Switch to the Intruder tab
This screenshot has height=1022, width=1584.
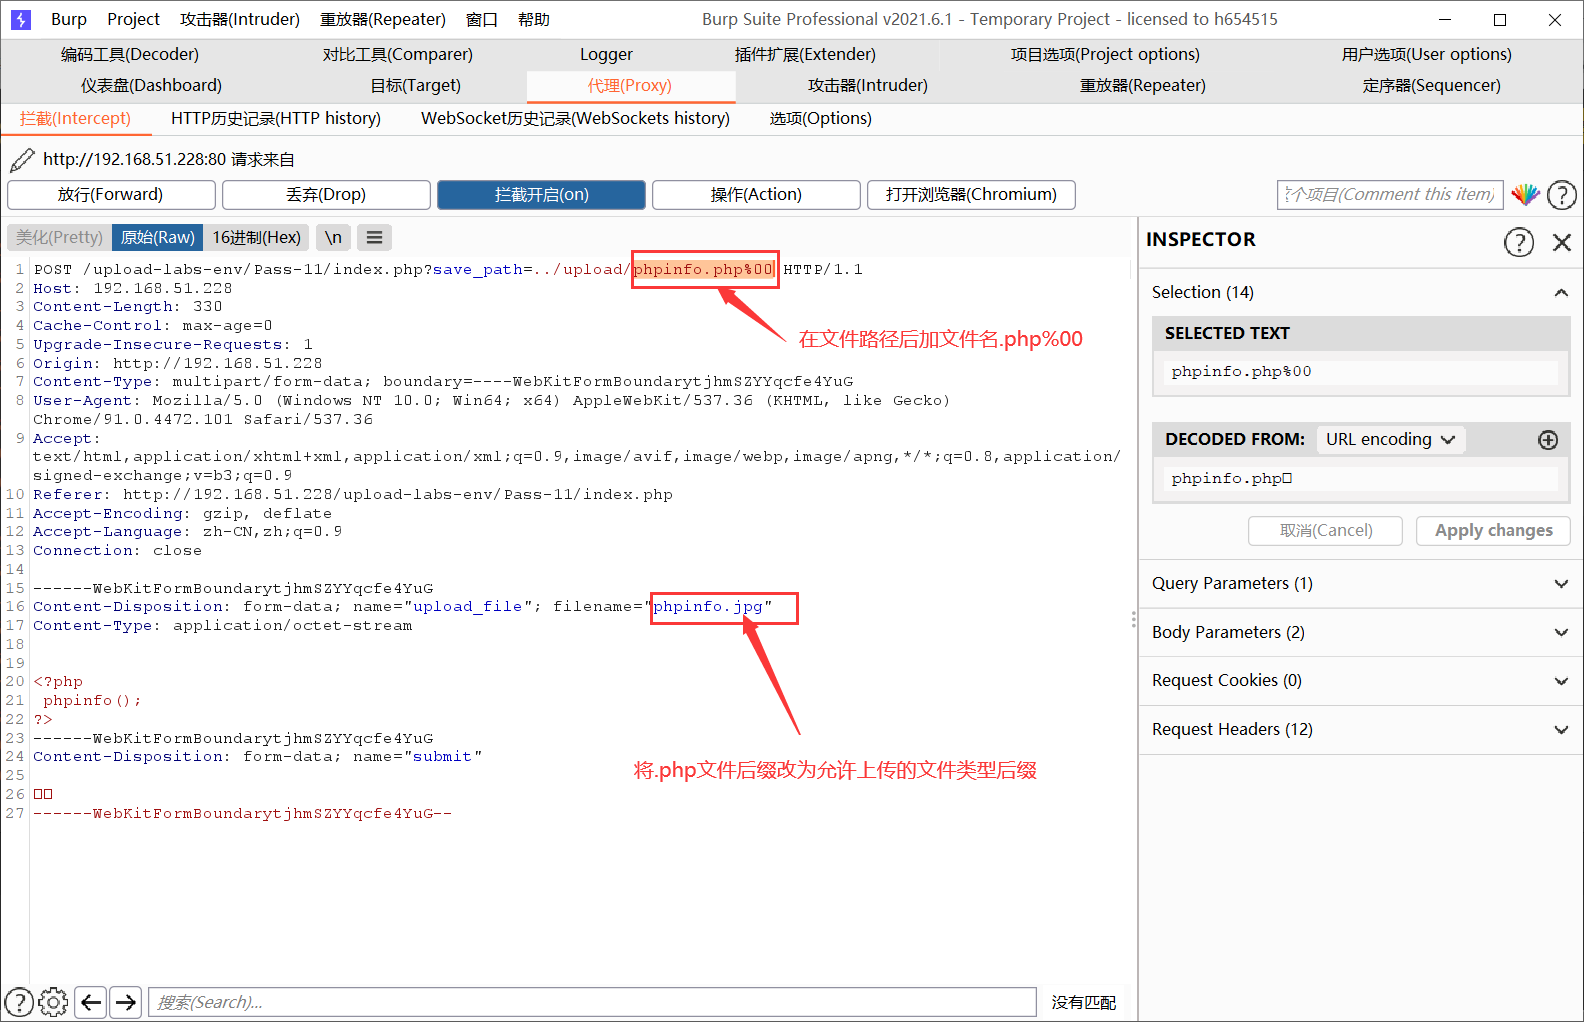point(868,86)
